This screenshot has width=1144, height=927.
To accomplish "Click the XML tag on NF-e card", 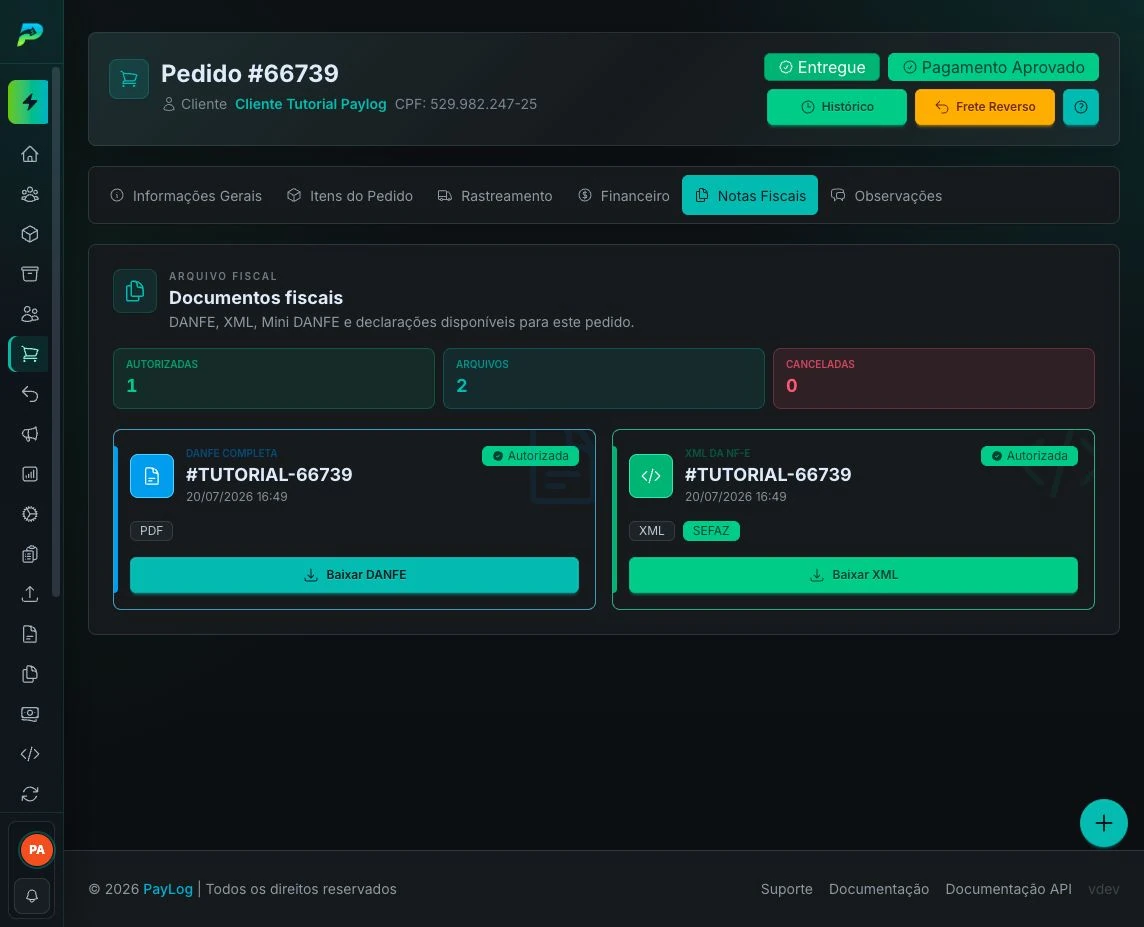I will pyautogui.click(x=652, y=531).
